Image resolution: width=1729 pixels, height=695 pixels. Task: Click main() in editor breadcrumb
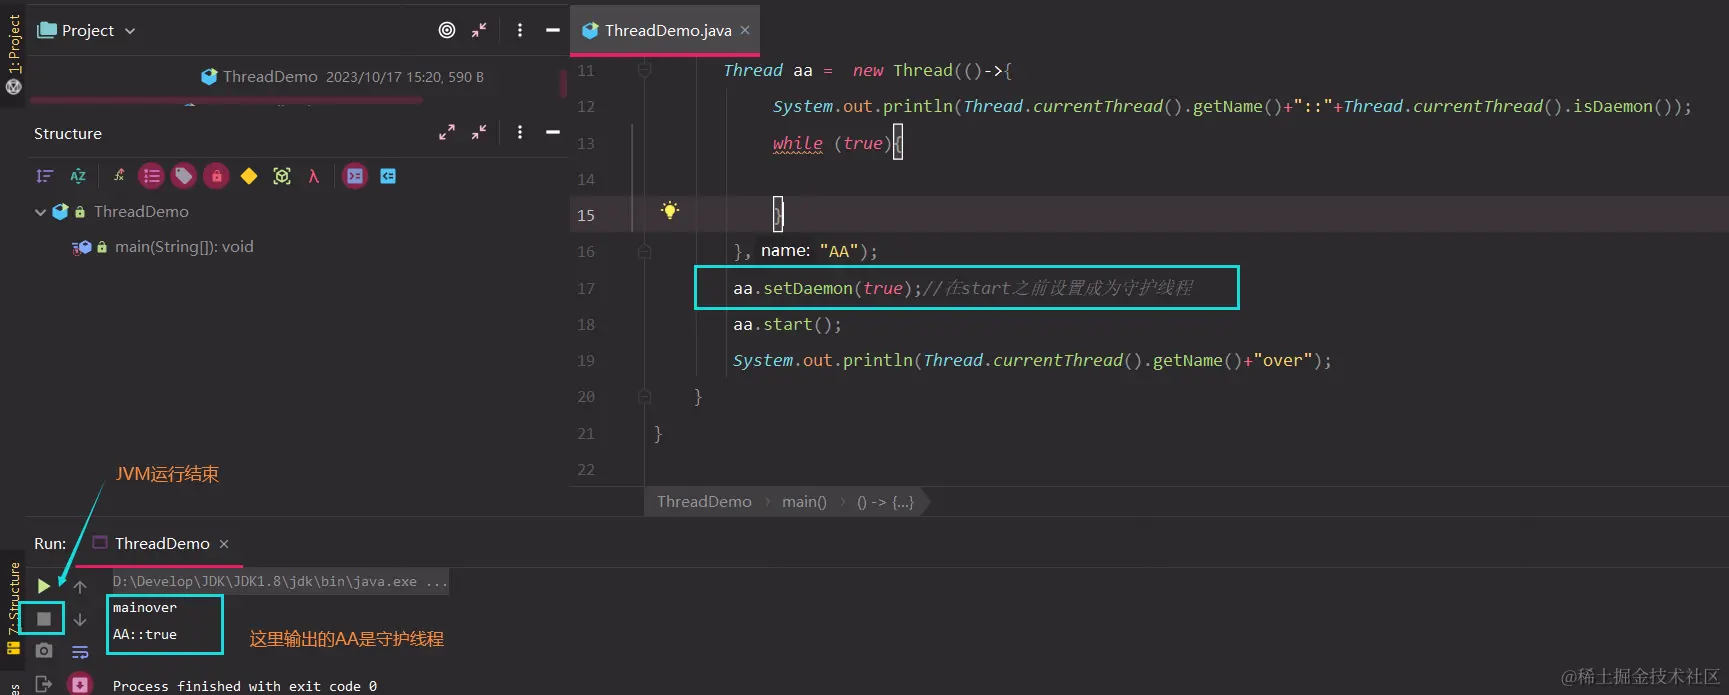[x=804, y=502]
